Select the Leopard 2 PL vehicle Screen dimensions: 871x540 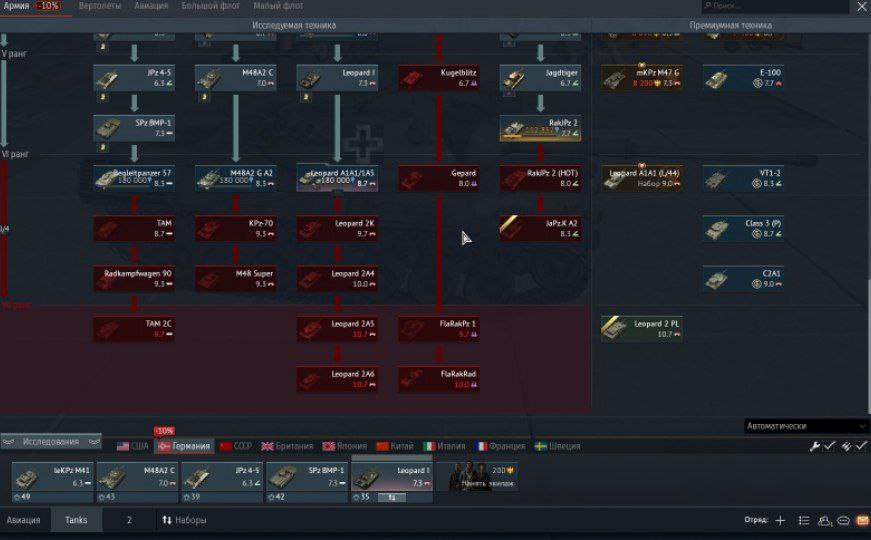pyautogui.click(x=642, y=329)
